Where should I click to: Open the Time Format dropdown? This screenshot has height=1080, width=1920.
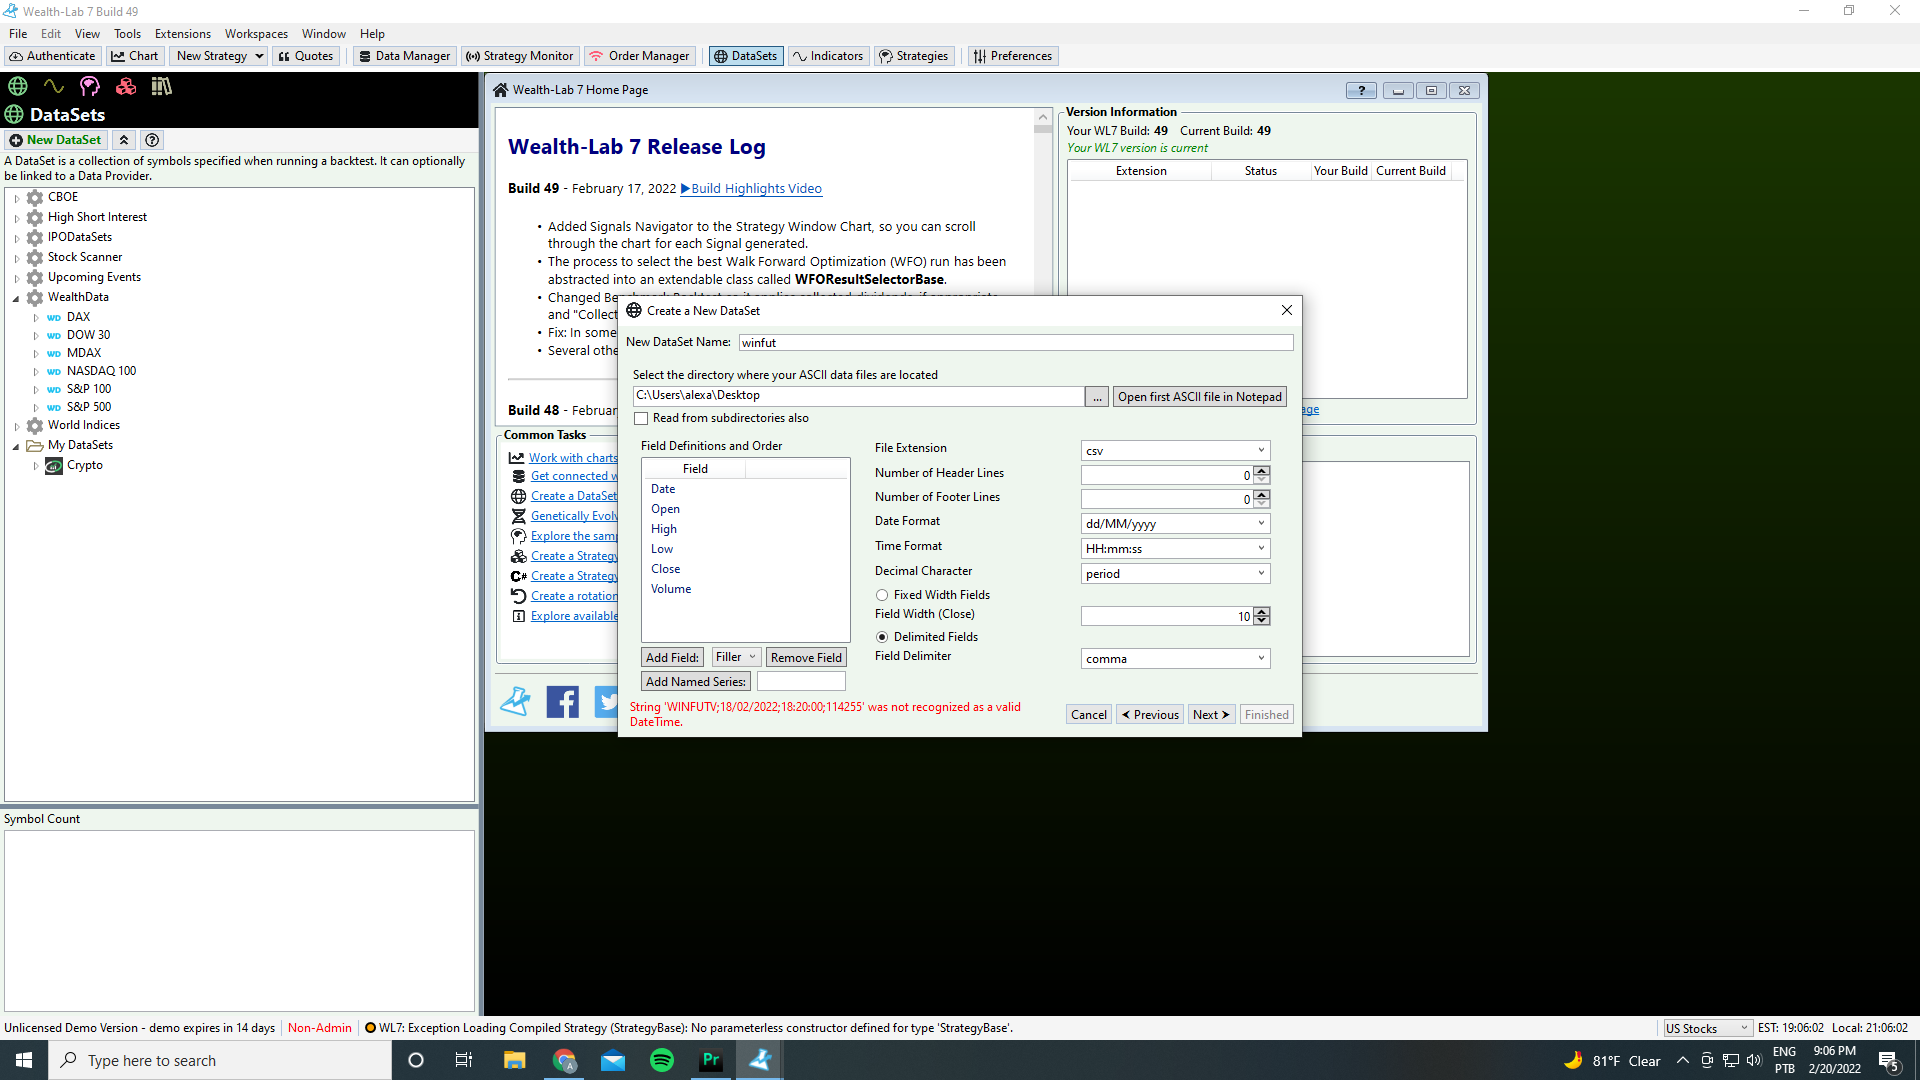[1175, 549]
